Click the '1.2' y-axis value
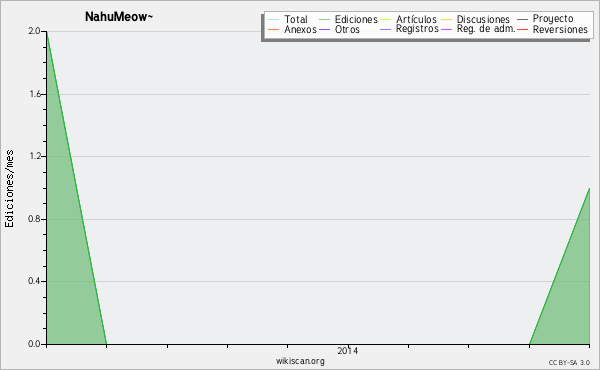This screenshot has height=370, width=600. tap(35, 156)
